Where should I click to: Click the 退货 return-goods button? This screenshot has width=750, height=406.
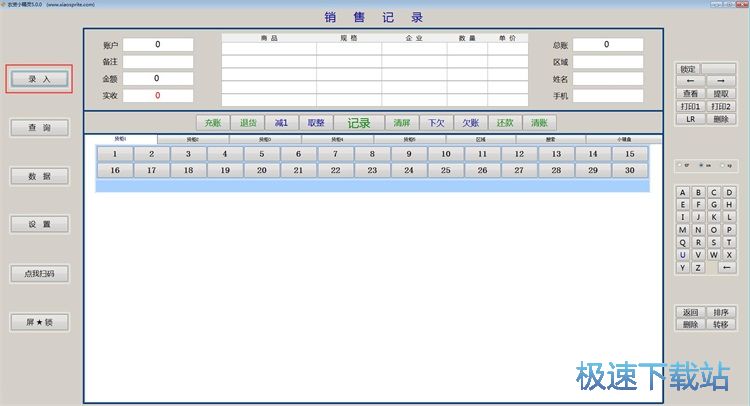point(248,123)
